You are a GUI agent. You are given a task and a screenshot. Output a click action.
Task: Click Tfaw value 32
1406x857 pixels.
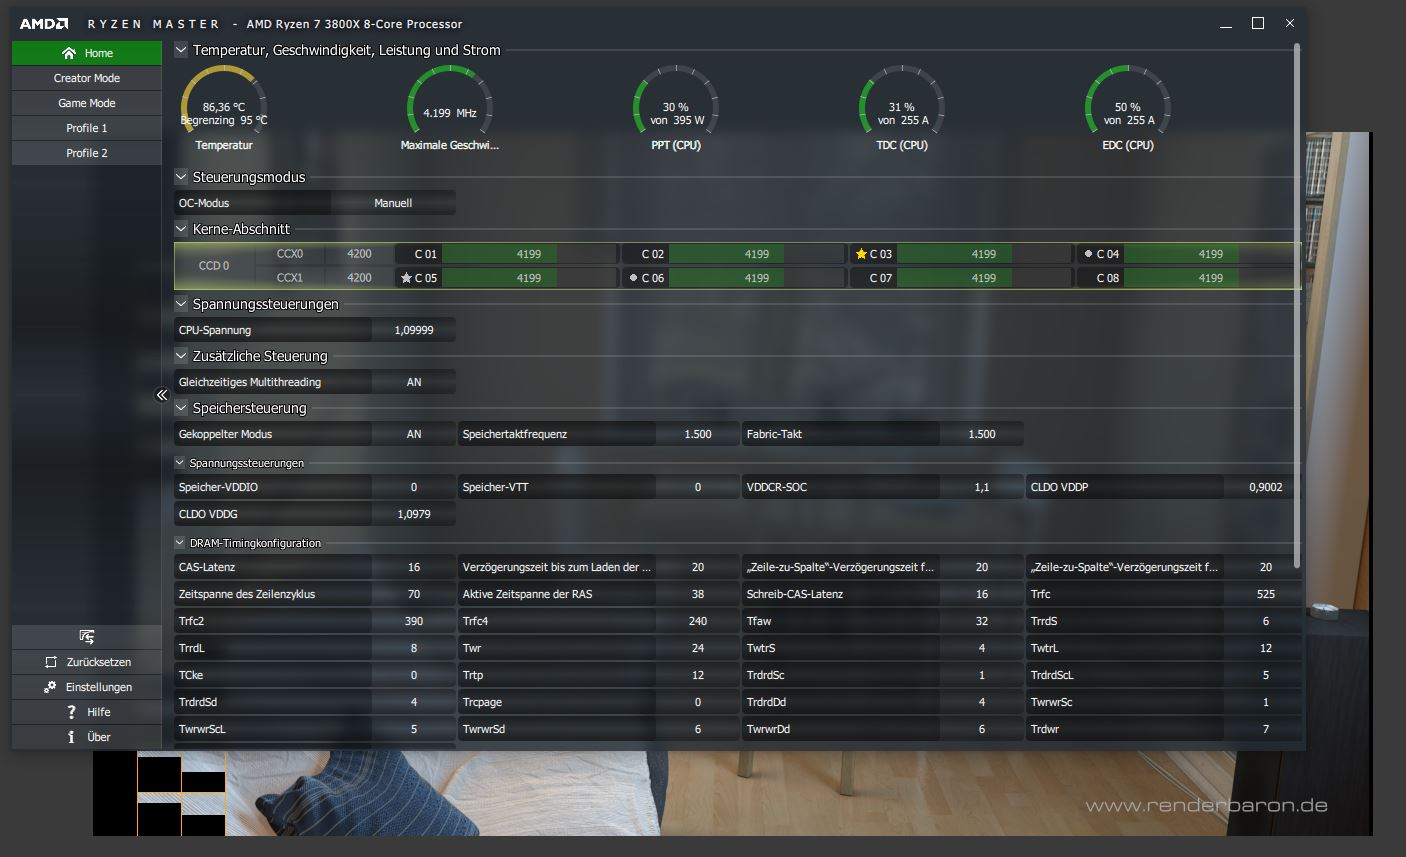pyautogui.click(x=982, y=621)
